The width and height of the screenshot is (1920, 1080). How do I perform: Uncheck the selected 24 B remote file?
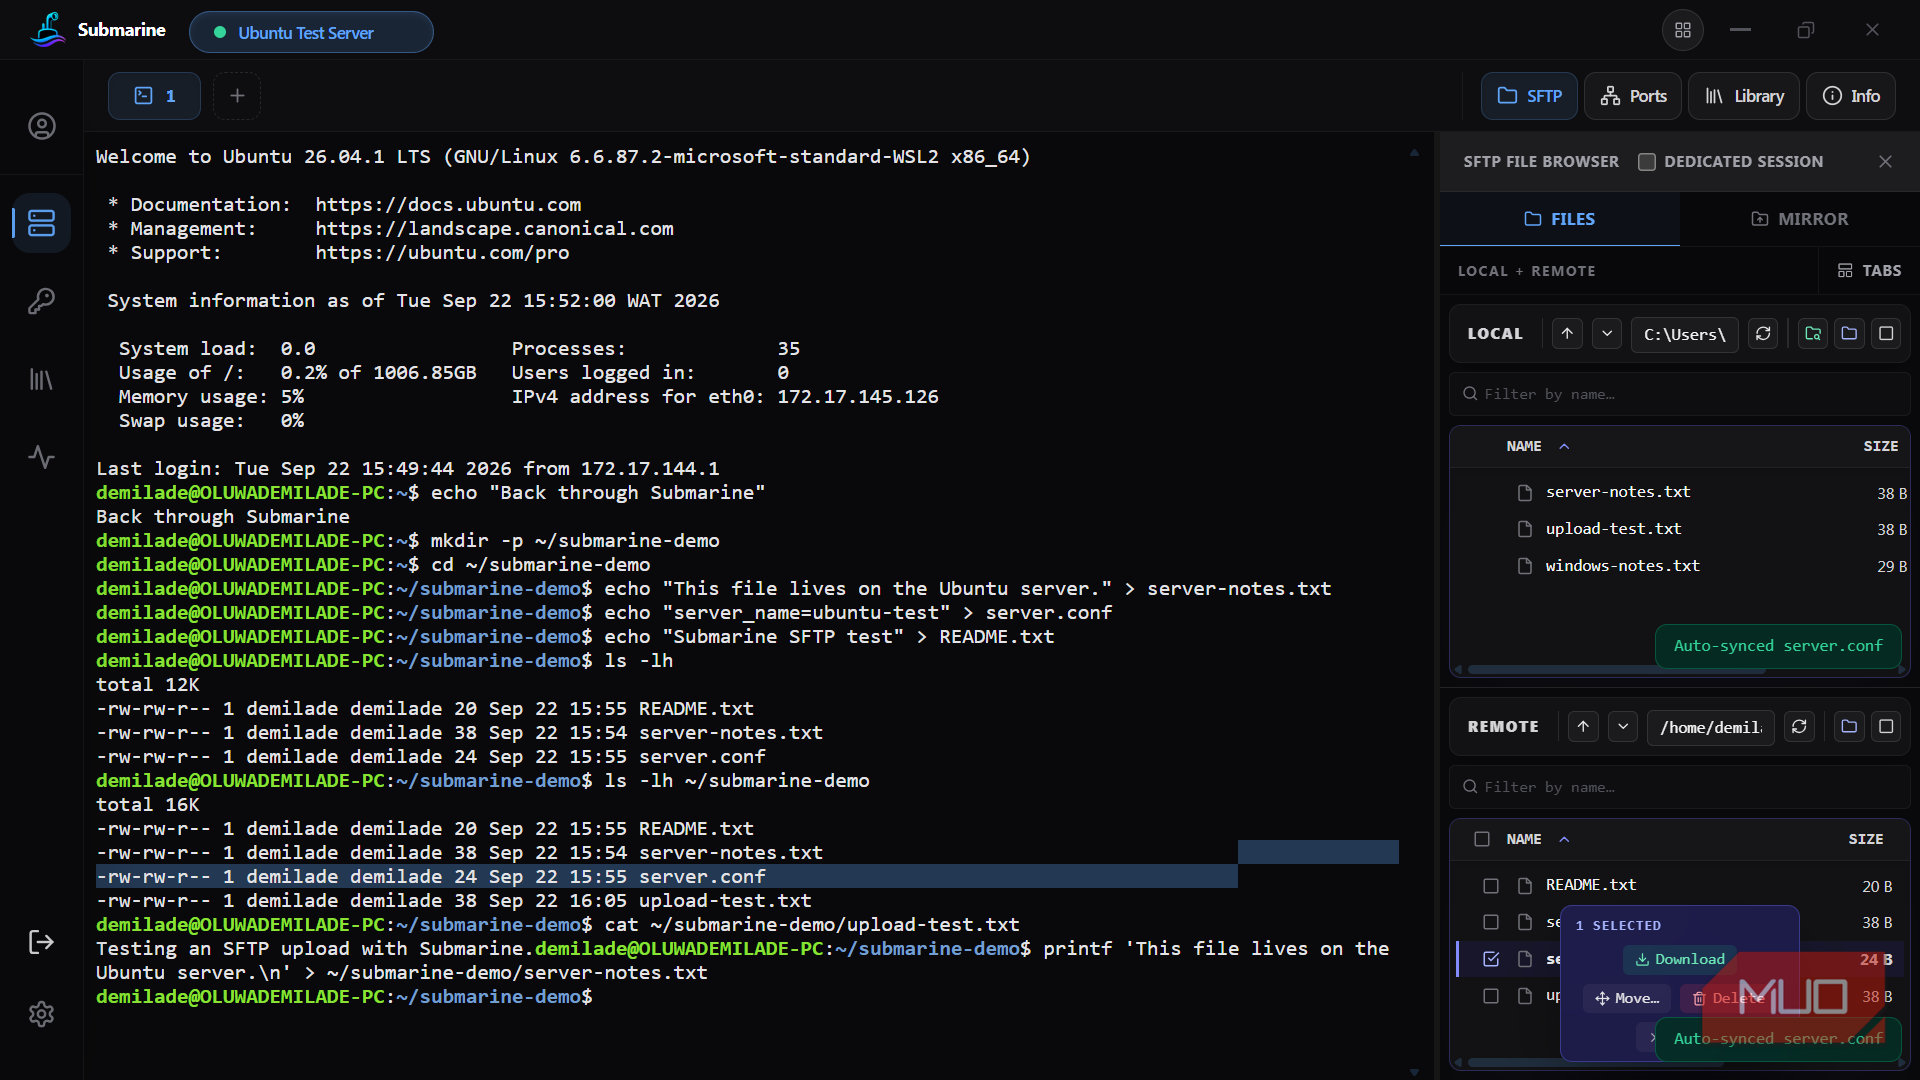point(1491,959)
